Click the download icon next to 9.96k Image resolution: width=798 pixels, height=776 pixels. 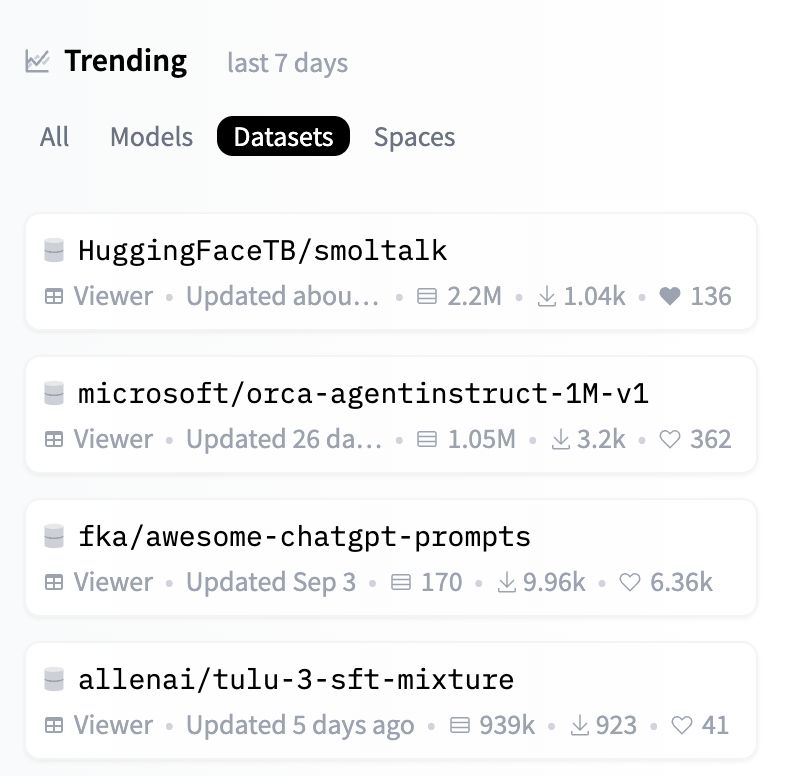[x=506, y=582]
